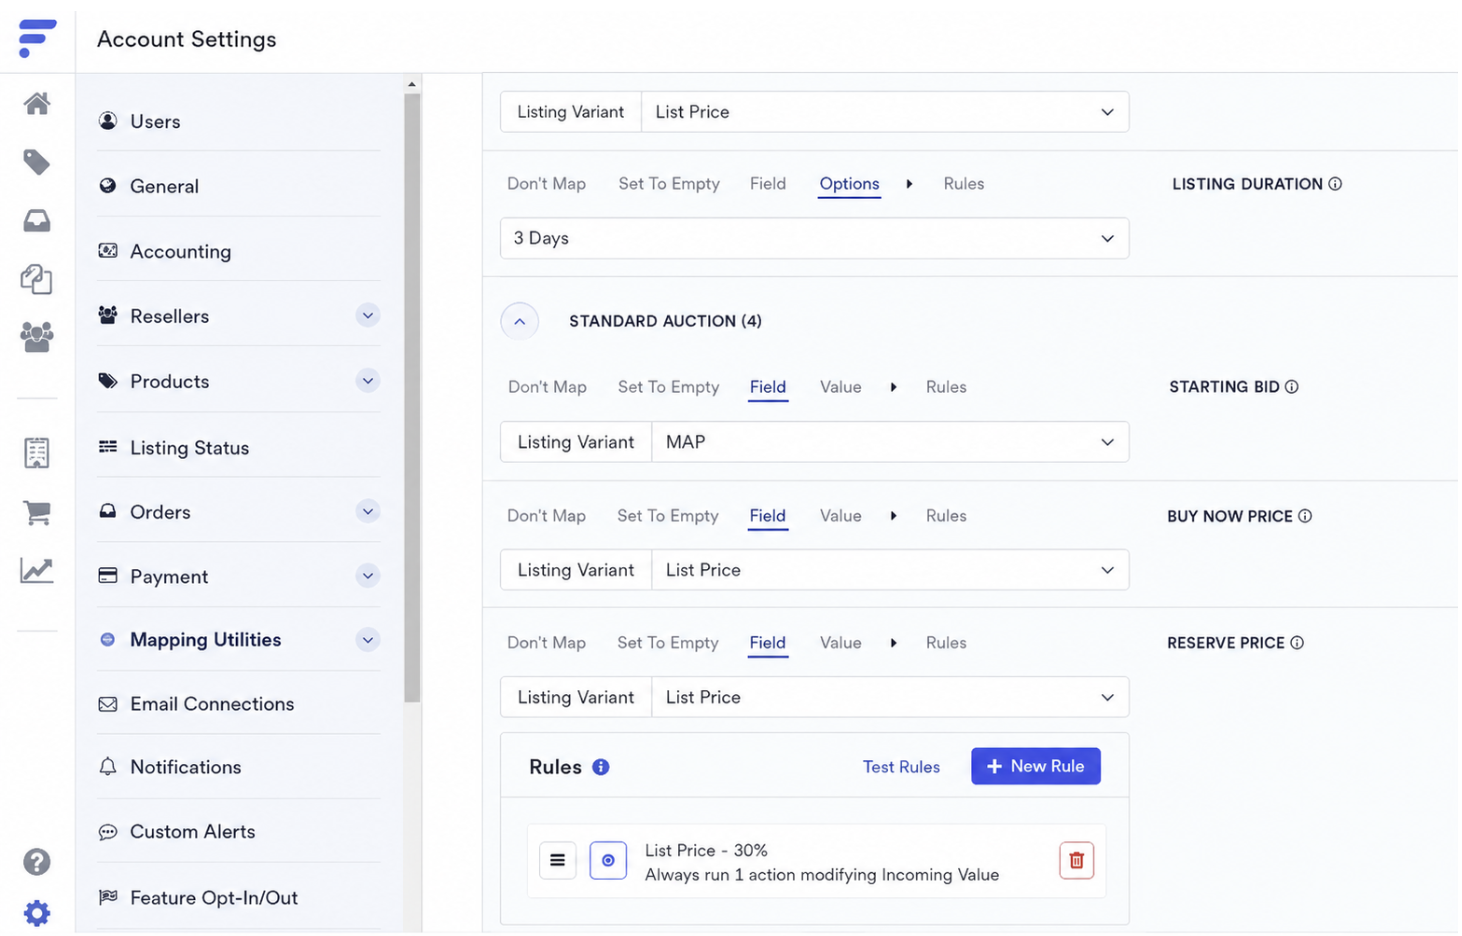The image size is (1462, 936).
Task: Click the rule drag handle icon
Action: tap(558, 861)
